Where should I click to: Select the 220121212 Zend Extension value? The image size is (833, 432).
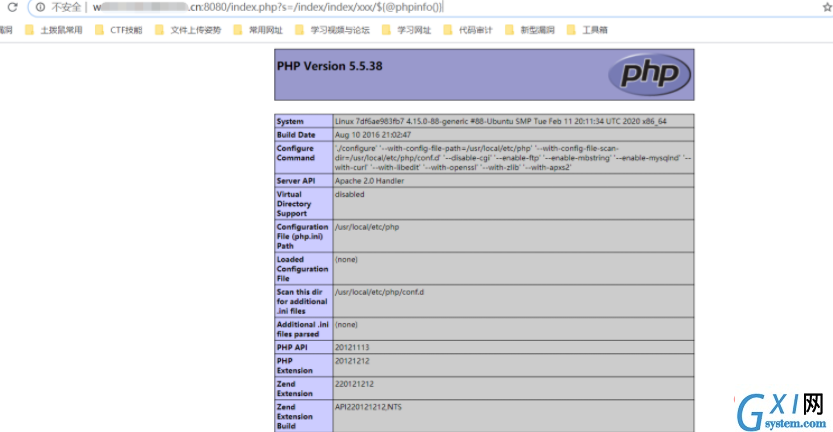click(354, 384)
